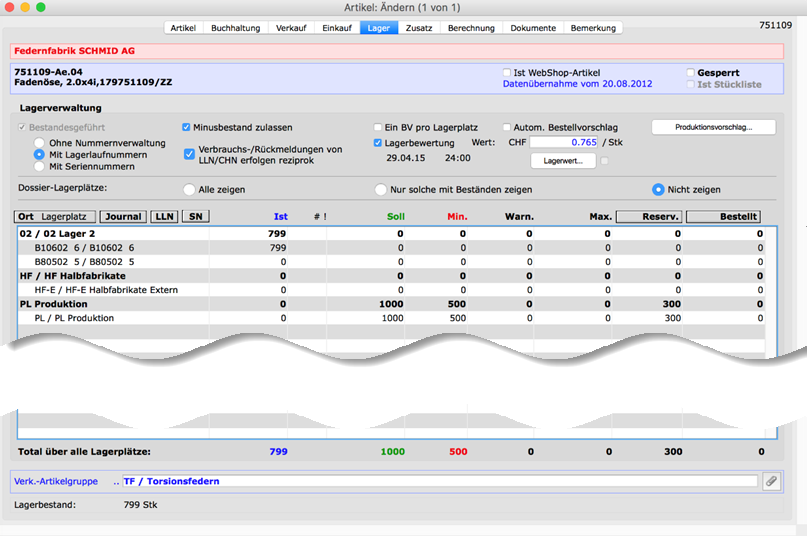Check the Gesperrt checkbox
This screenshot has height=536, width=807.
(690, 73)
